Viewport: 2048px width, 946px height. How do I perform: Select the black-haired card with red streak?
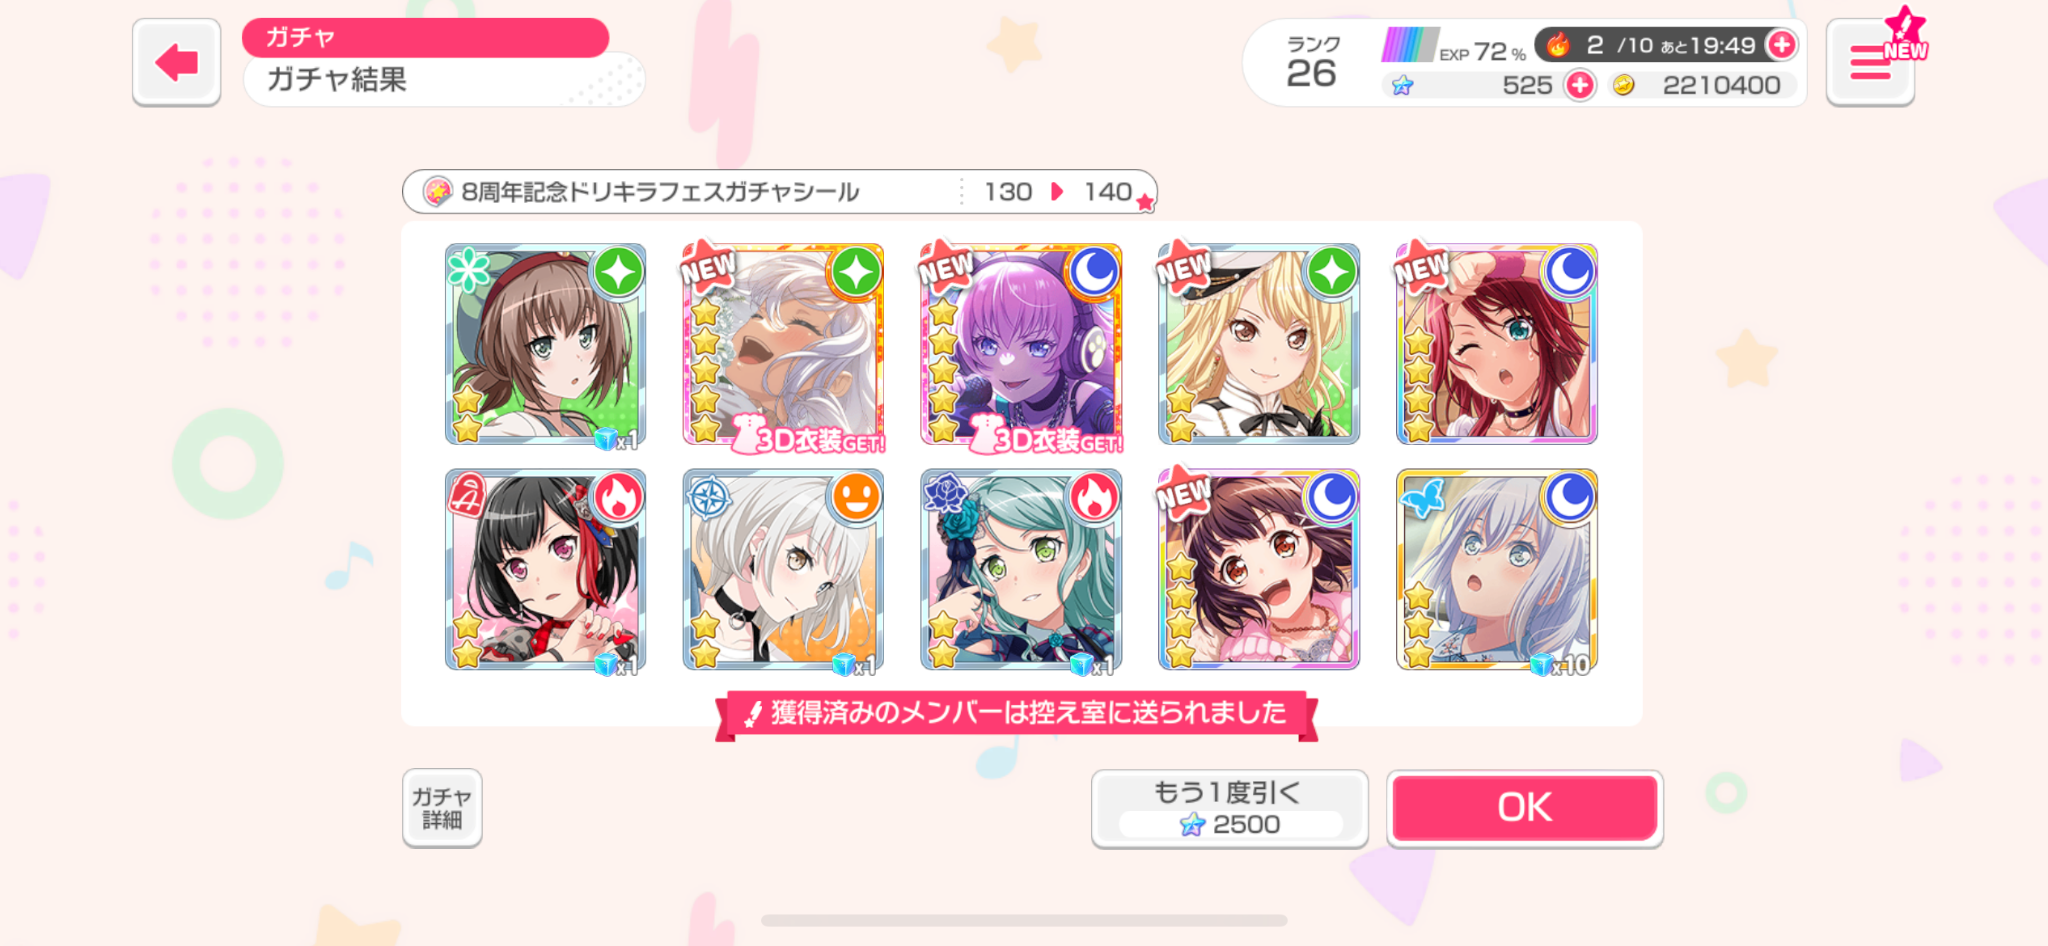point(545,570)
